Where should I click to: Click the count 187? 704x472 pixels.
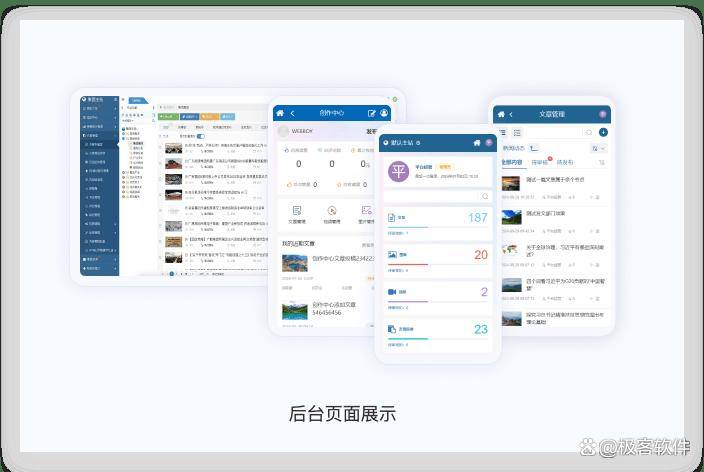tap(478, 218)
